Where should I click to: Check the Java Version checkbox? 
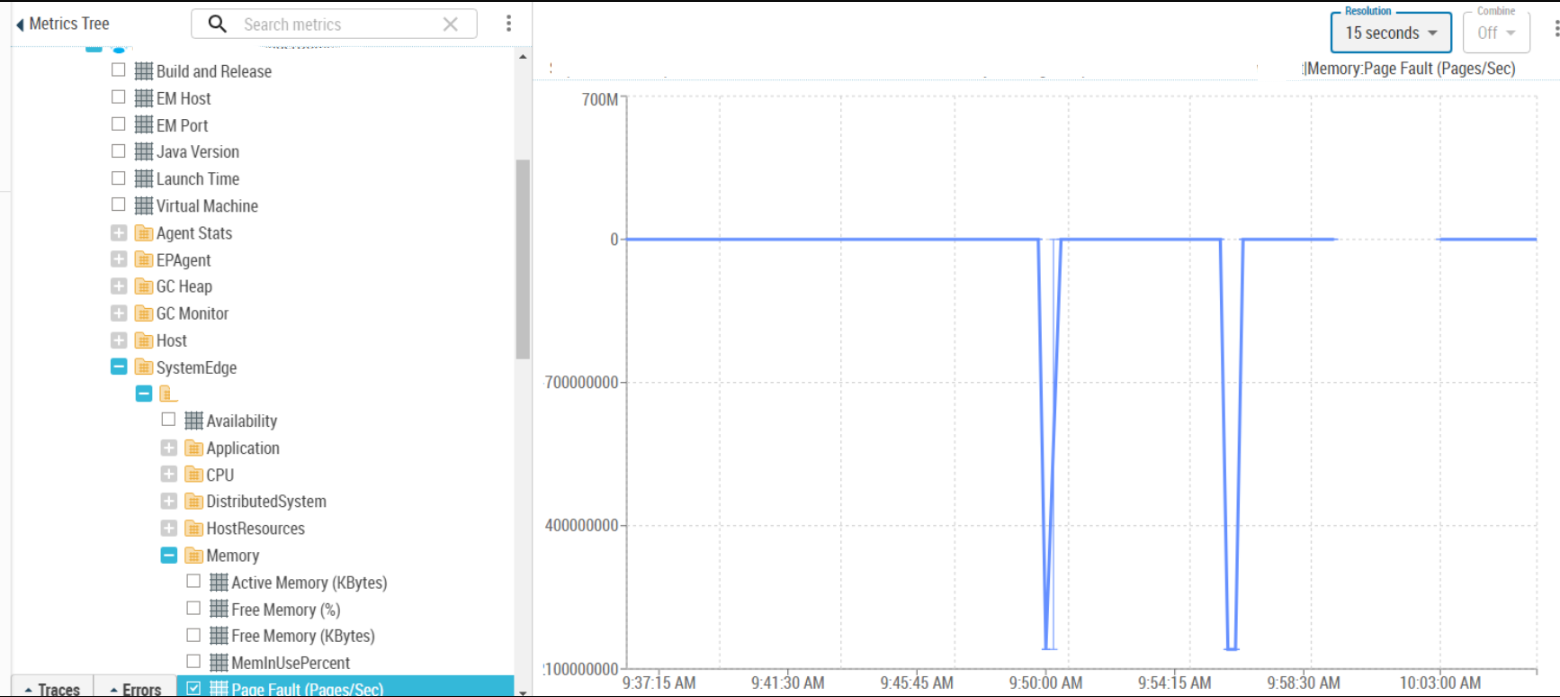click(118, 151)
